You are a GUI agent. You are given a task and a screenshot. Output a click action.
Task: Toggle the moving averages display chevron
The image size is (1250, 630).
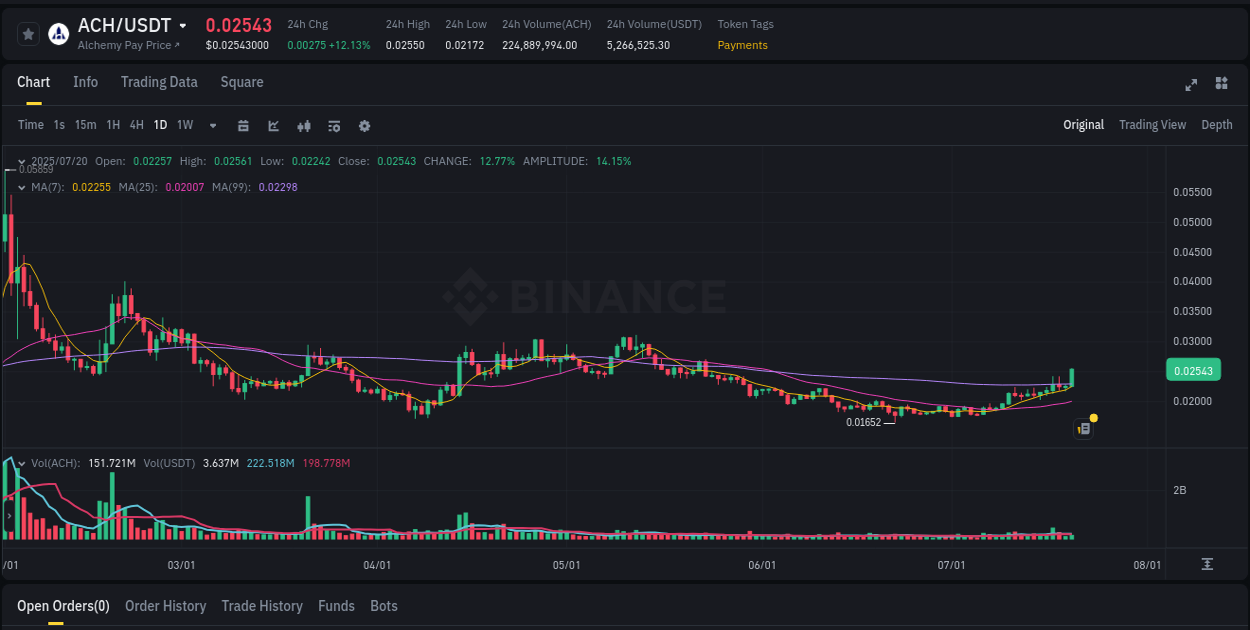[21, 187]
